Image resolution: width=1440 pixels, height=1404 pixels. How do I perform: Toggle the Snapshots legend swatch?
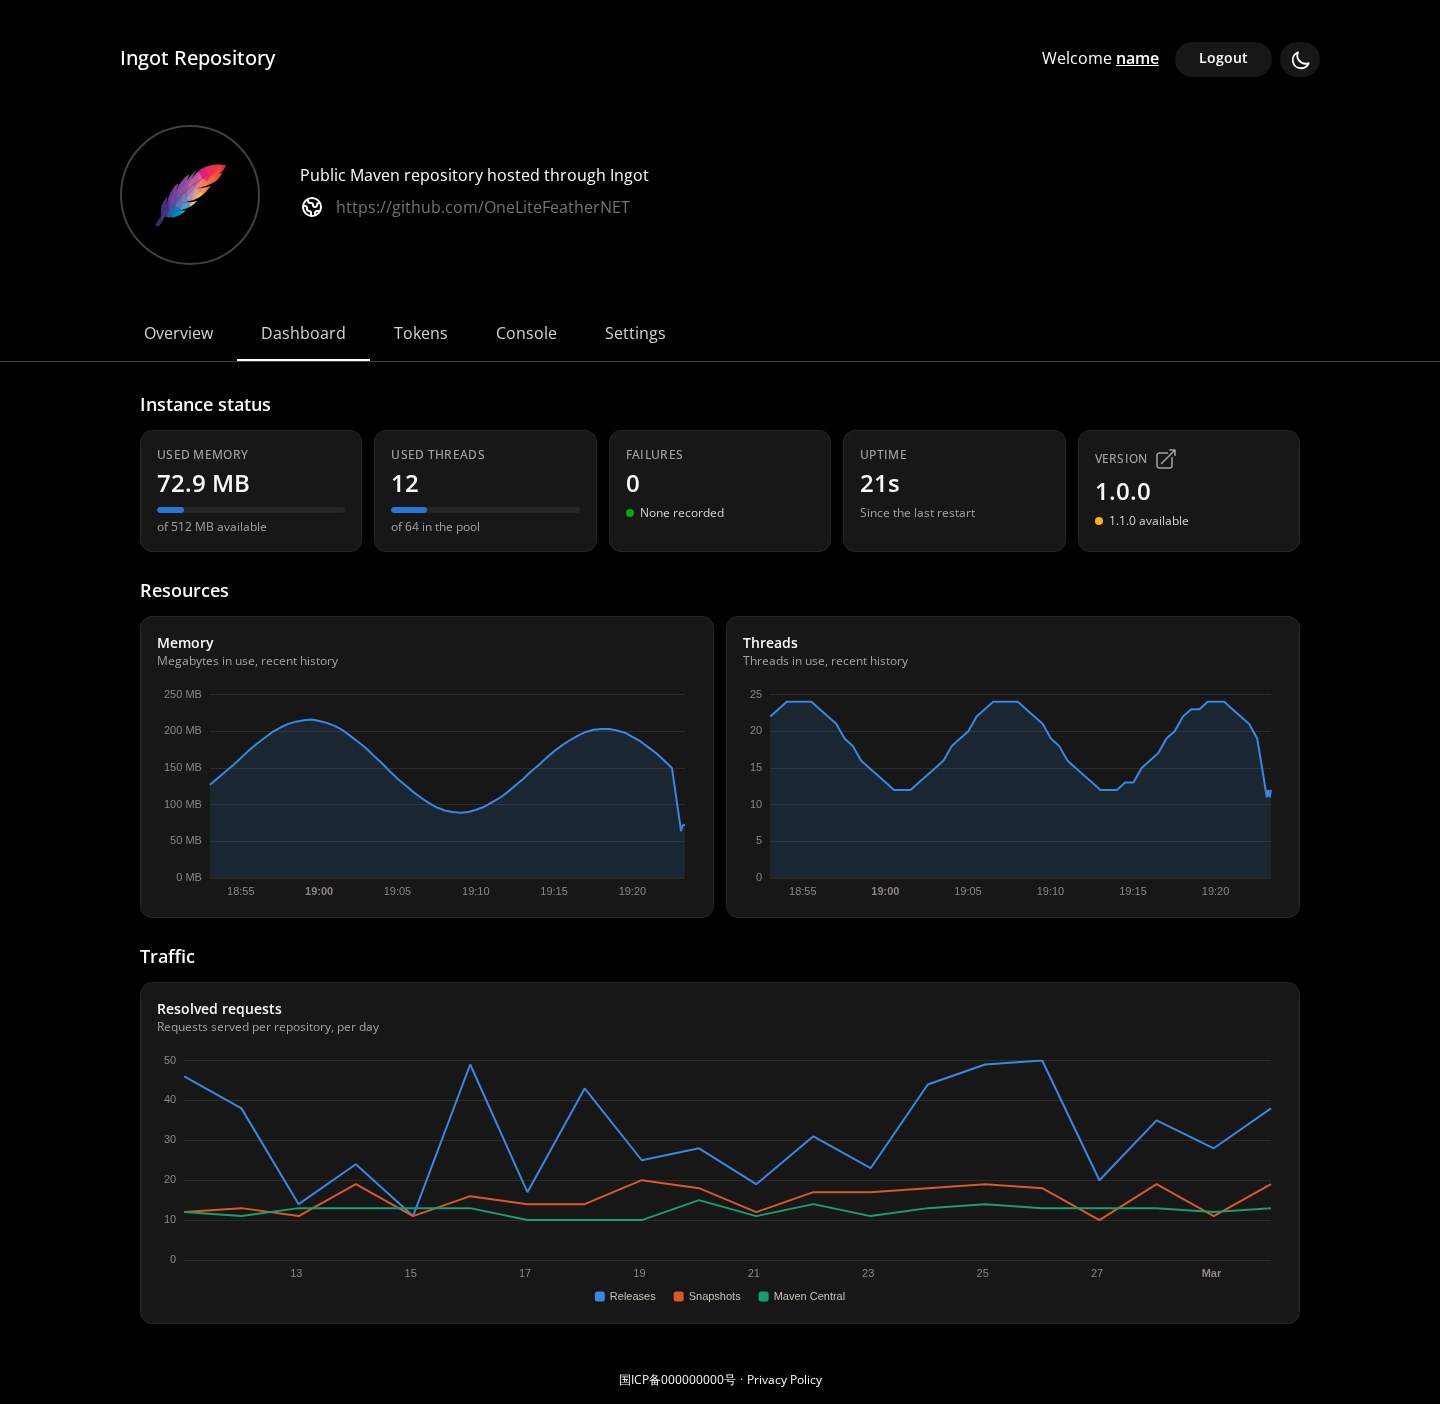coord(679,1296)
